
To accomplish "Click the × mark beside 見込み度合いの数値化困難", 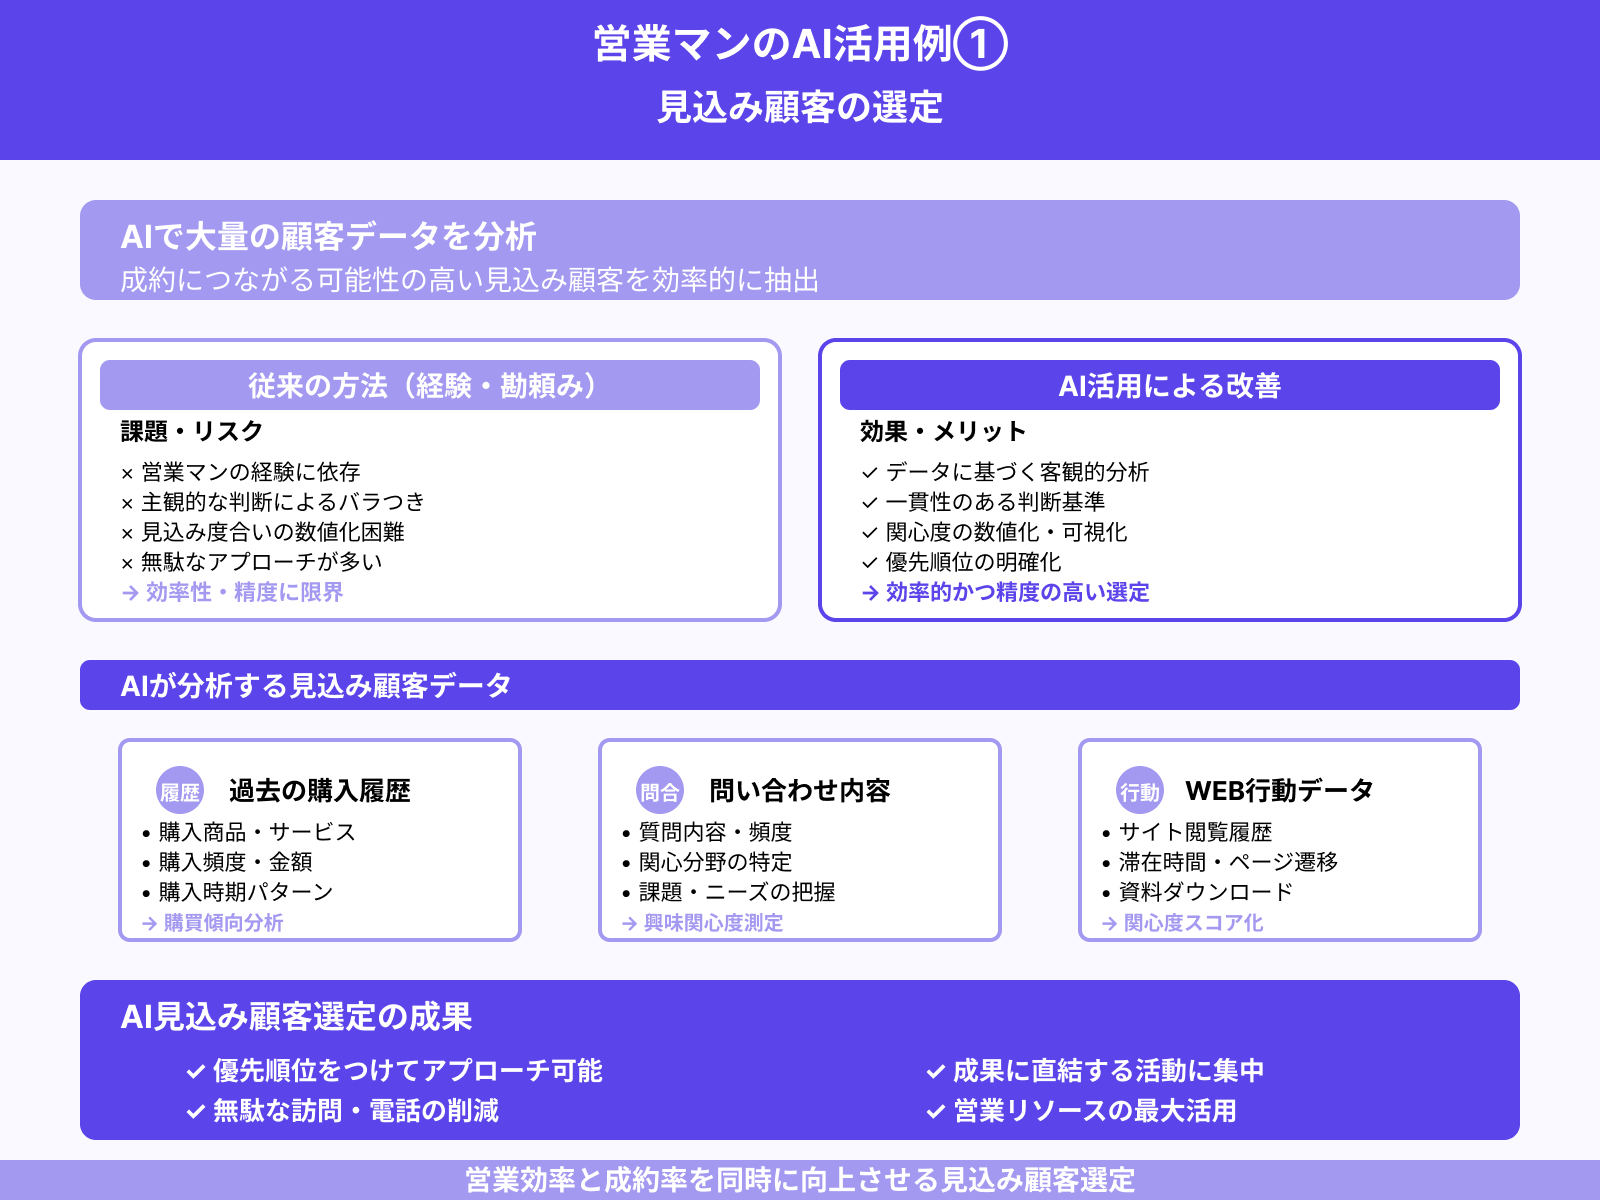I will [127, 534].
